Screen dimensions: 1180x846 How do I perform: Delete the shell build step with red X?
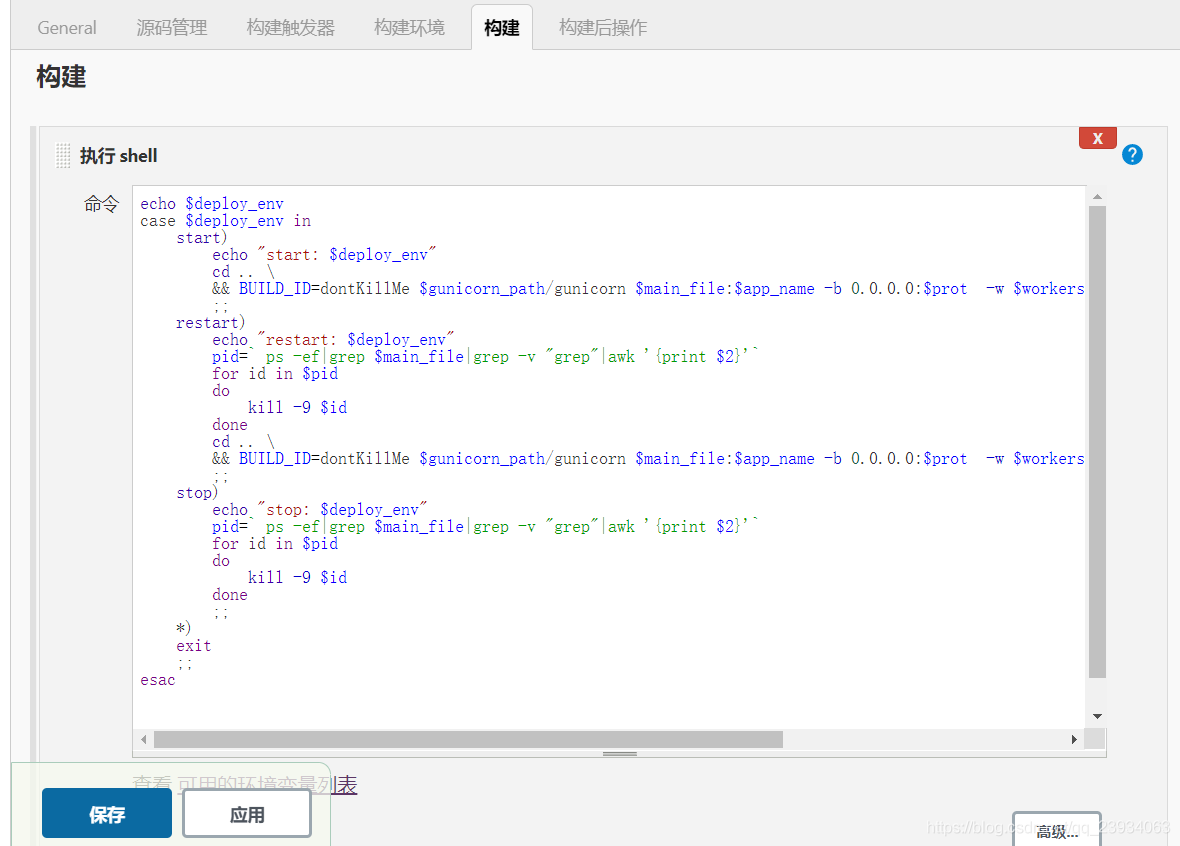point(1097,138)
